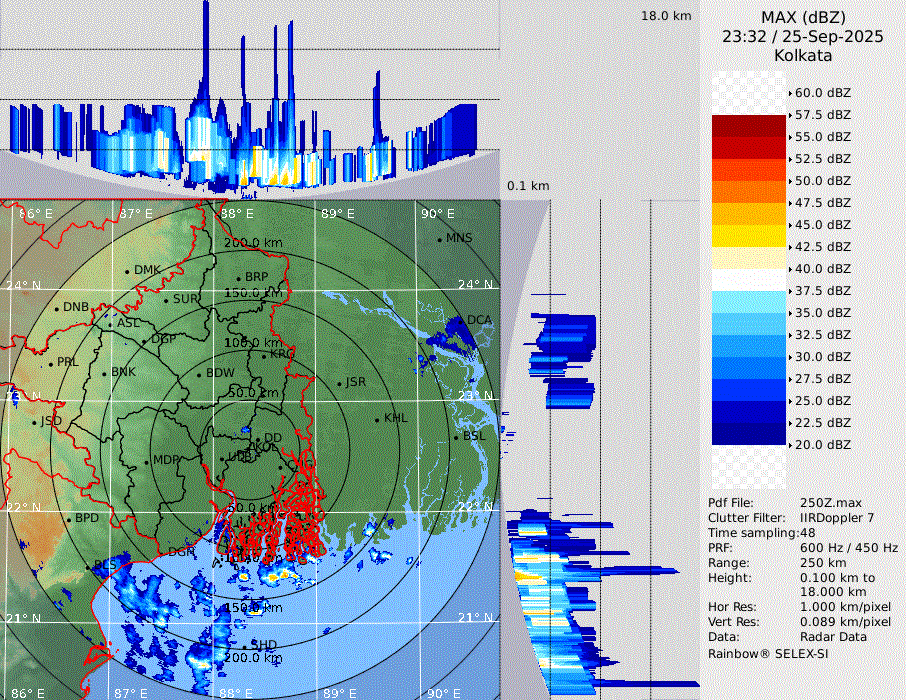
Task: Click the Kolkata location title
Action: [x=803, y=56]
